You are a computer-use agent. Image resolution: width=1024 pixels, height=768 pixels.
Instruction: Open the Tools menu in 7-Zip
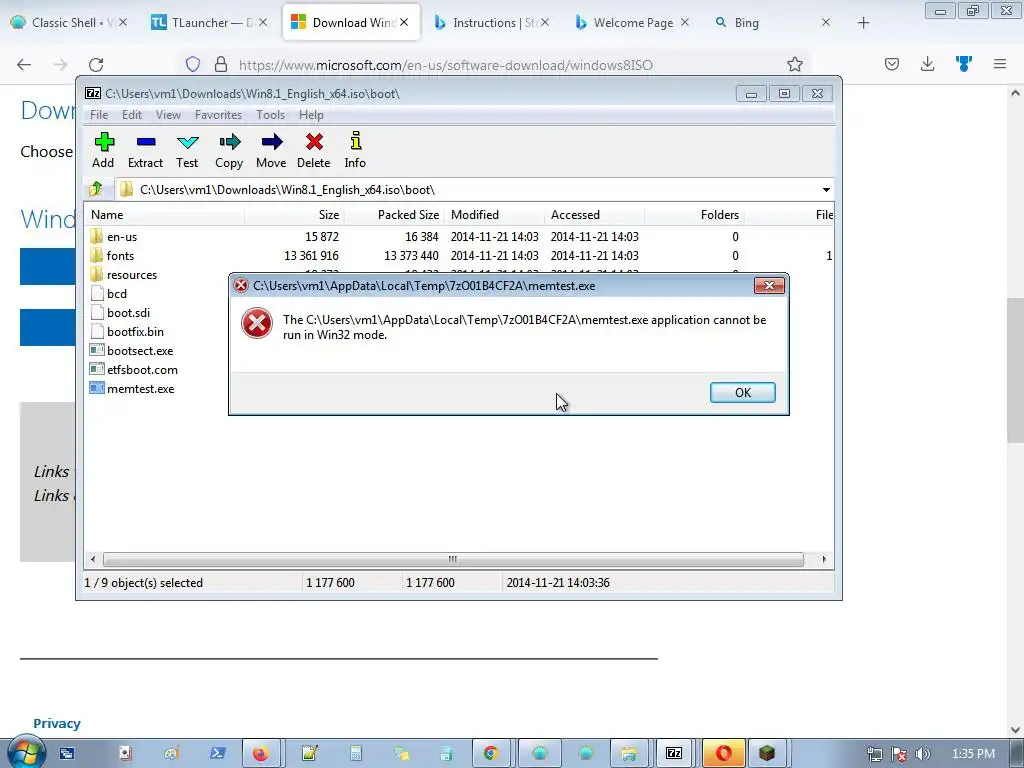click(x=270, y=114)
